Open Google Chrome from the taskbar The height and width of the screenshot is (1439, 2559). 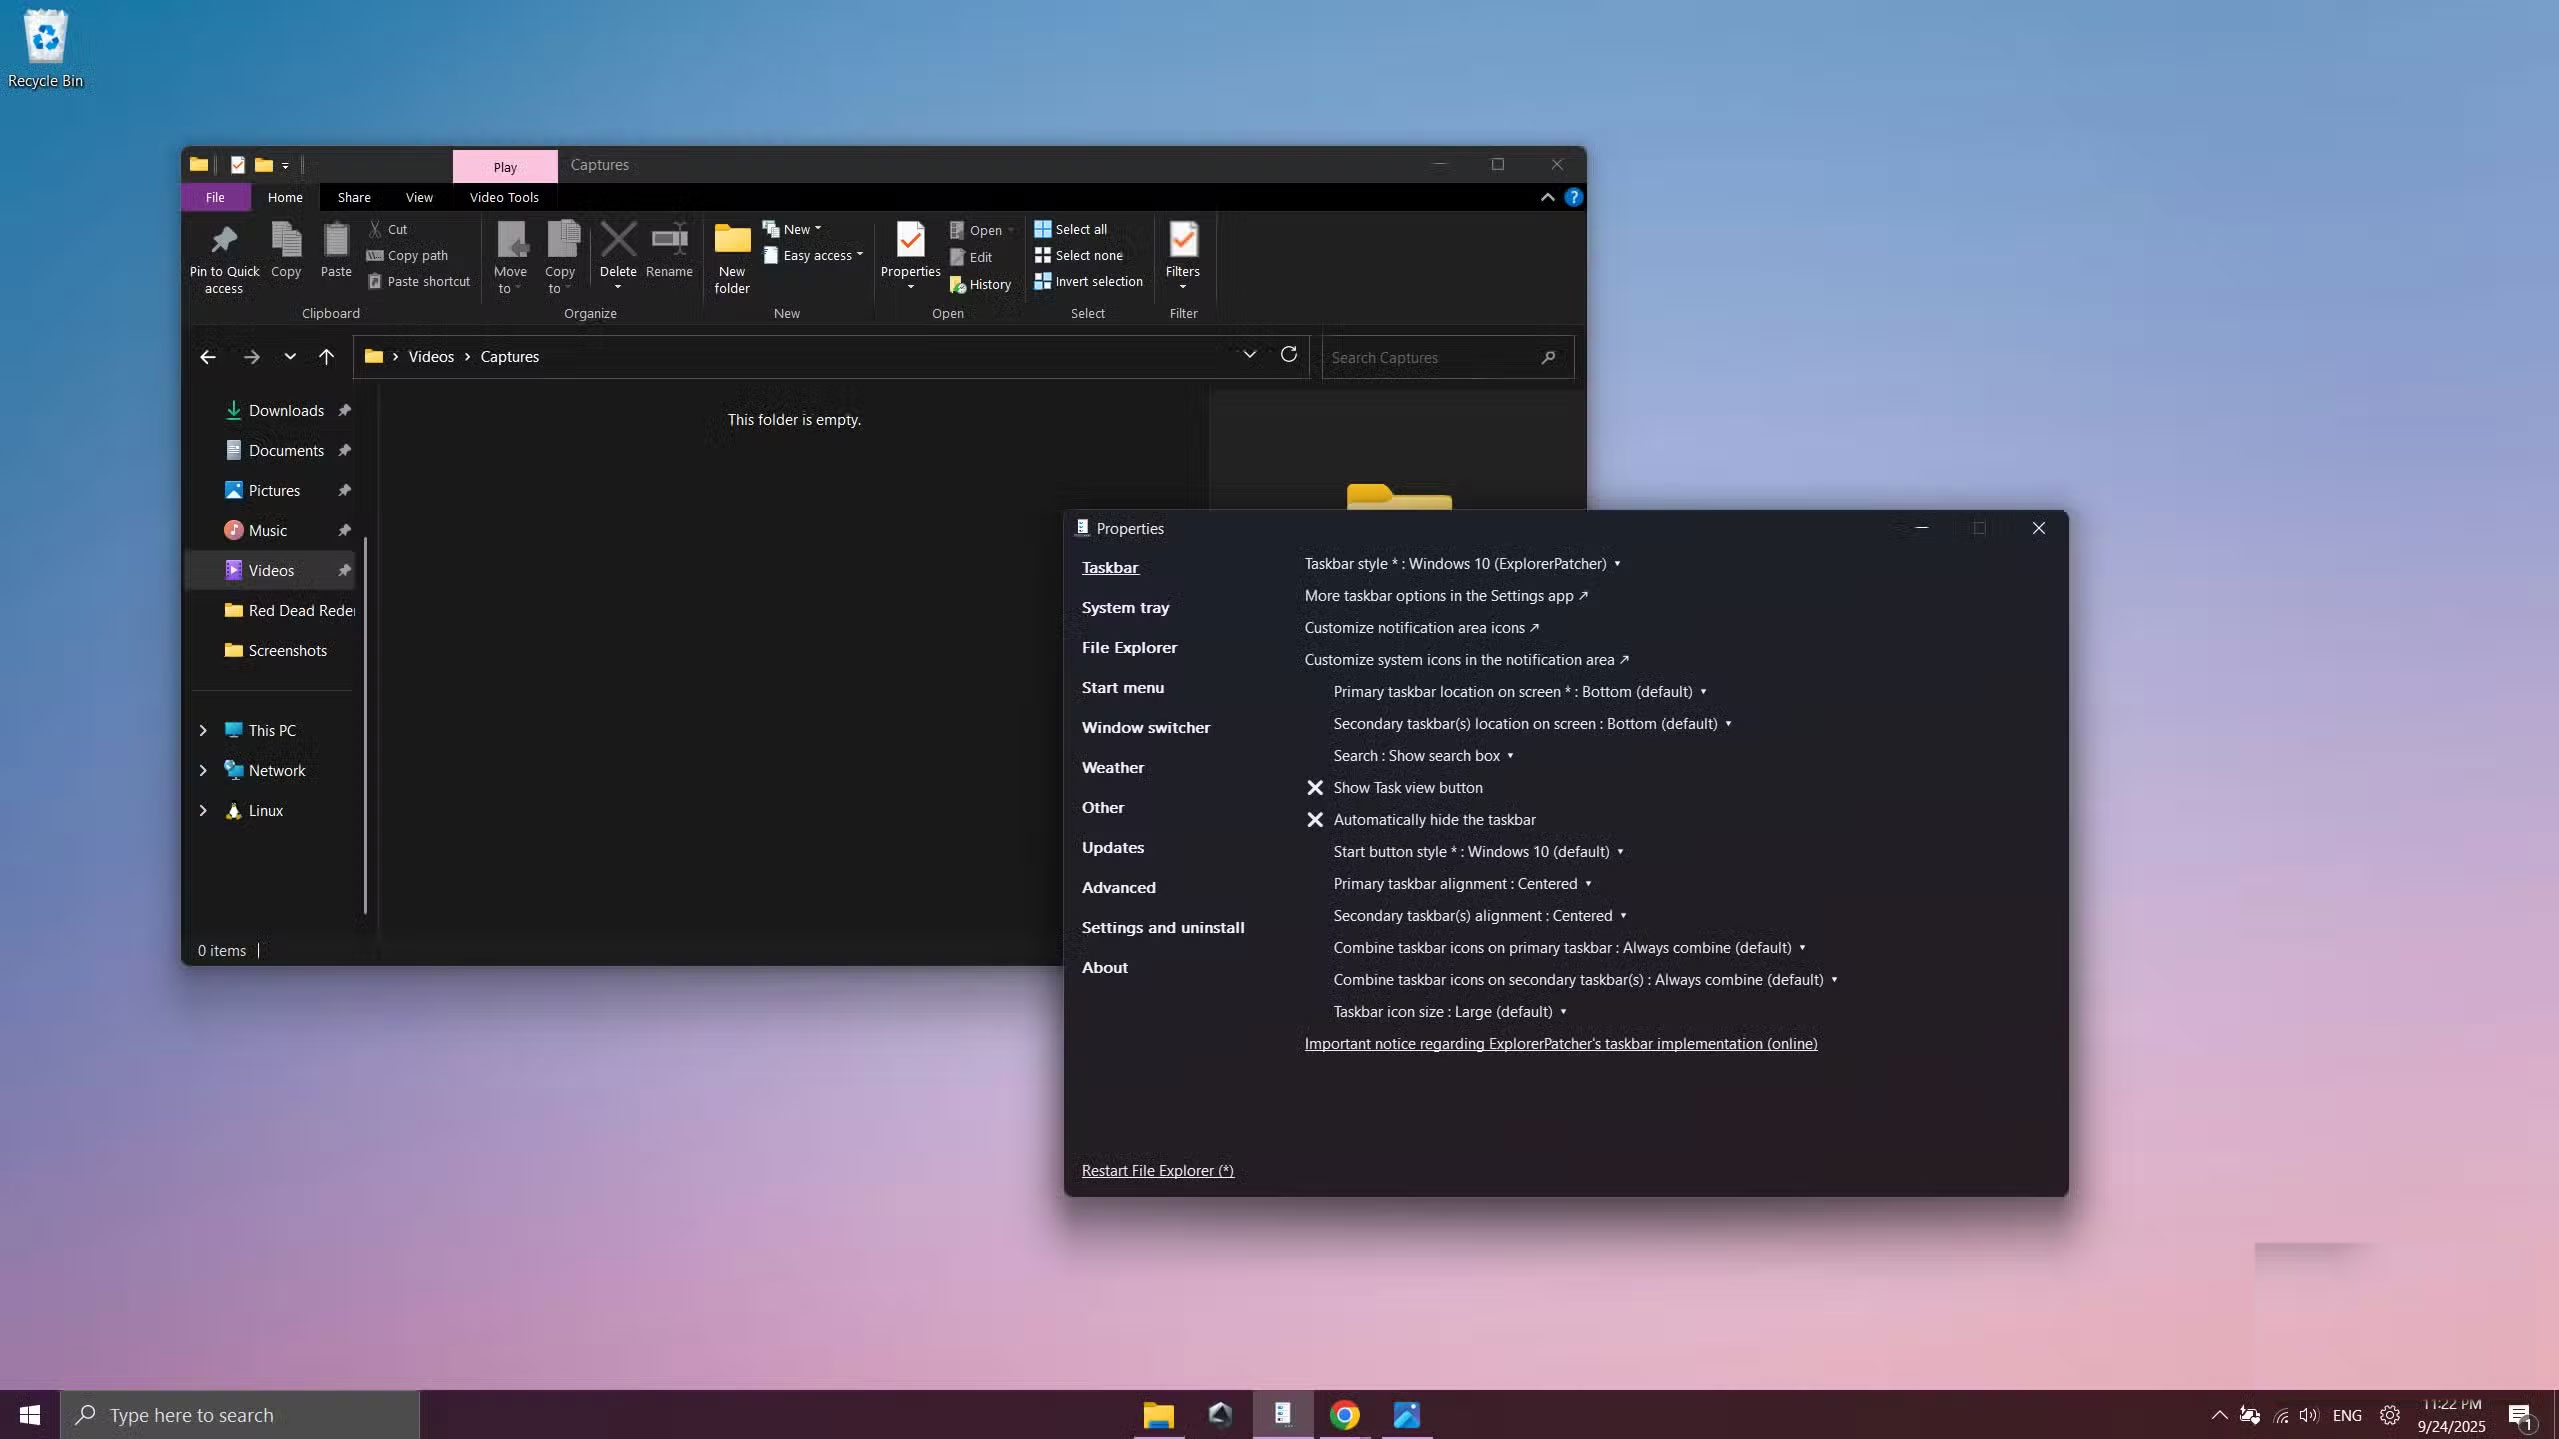click(1344, 1414)
